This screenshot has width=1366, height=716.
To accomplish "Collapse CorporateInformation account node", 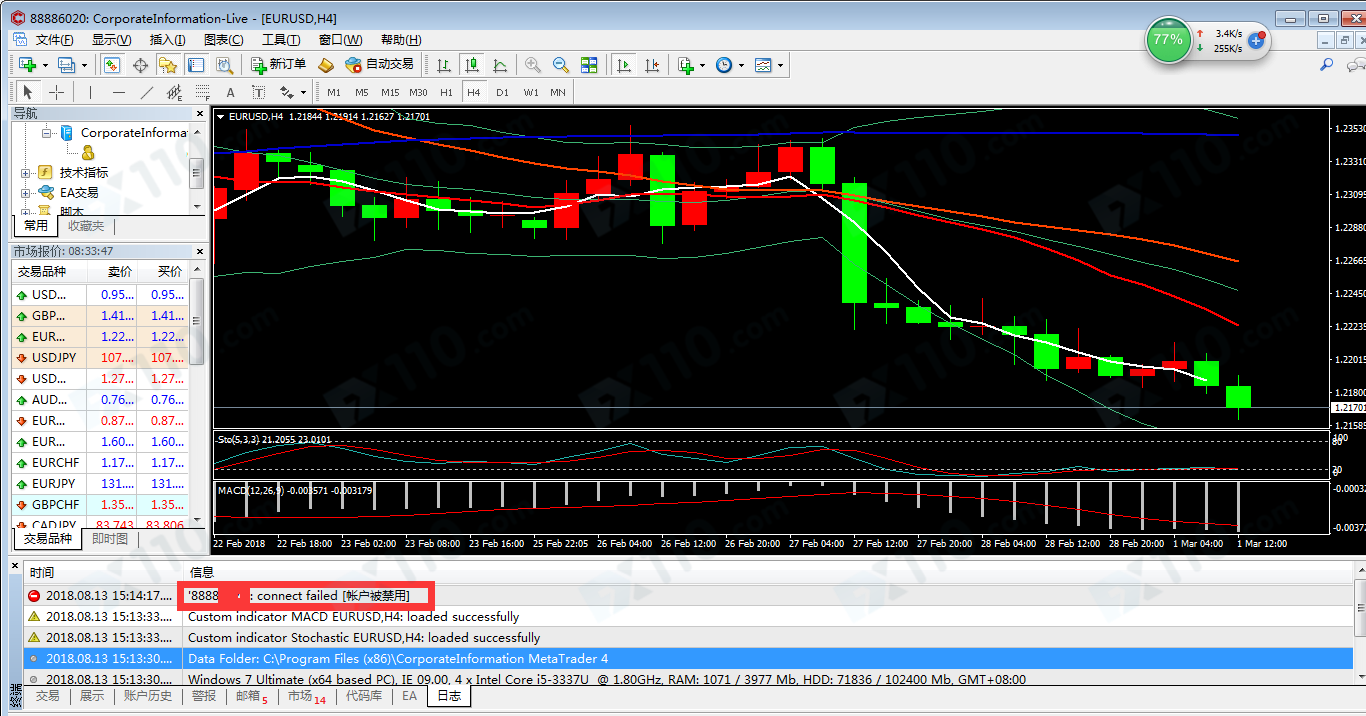I will 46,133.
